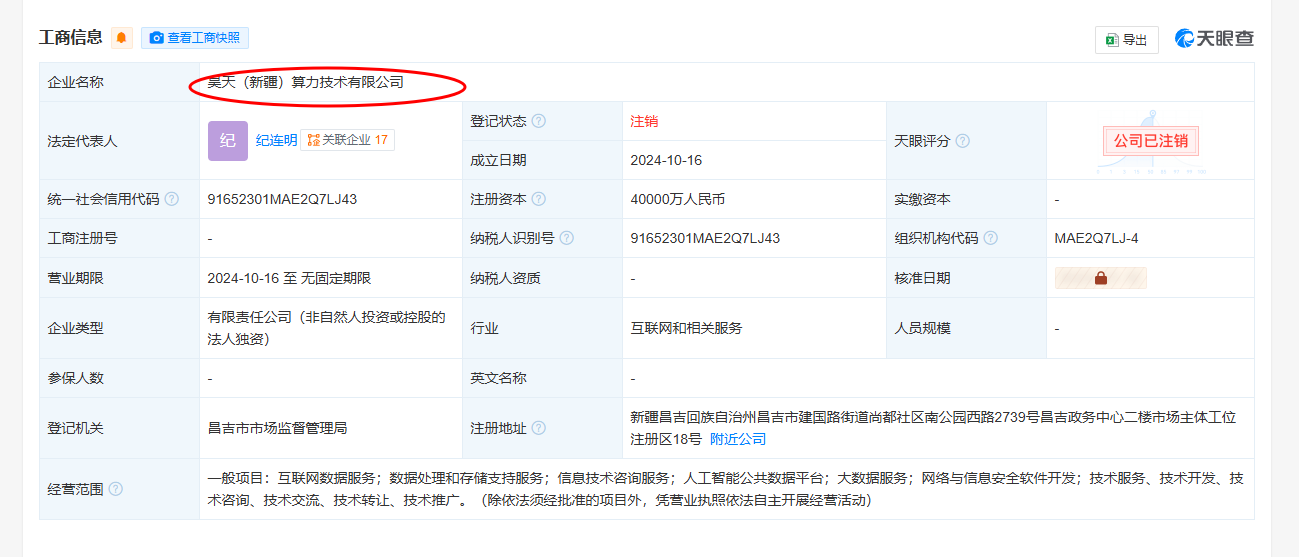This screenshot has width=1299, height=557.
Task: Select founding date 2024-10-16 value
Action: [666, 160]
